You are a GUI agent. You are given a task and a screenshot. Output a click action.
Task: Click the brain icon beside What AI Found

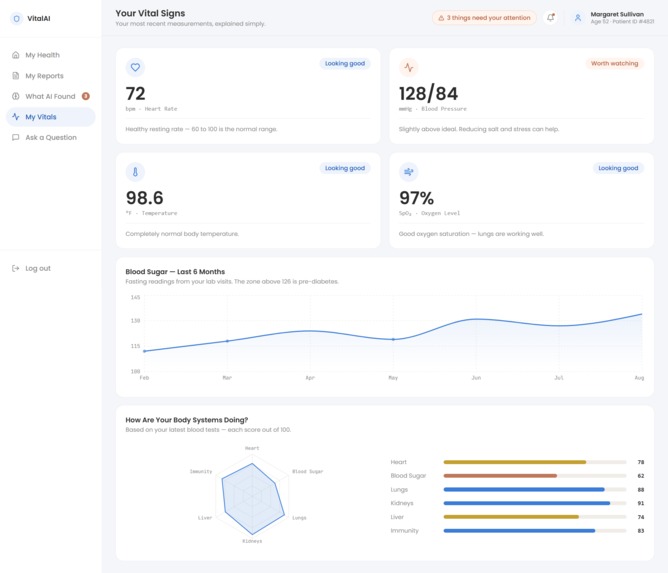(x=16, y=96)
